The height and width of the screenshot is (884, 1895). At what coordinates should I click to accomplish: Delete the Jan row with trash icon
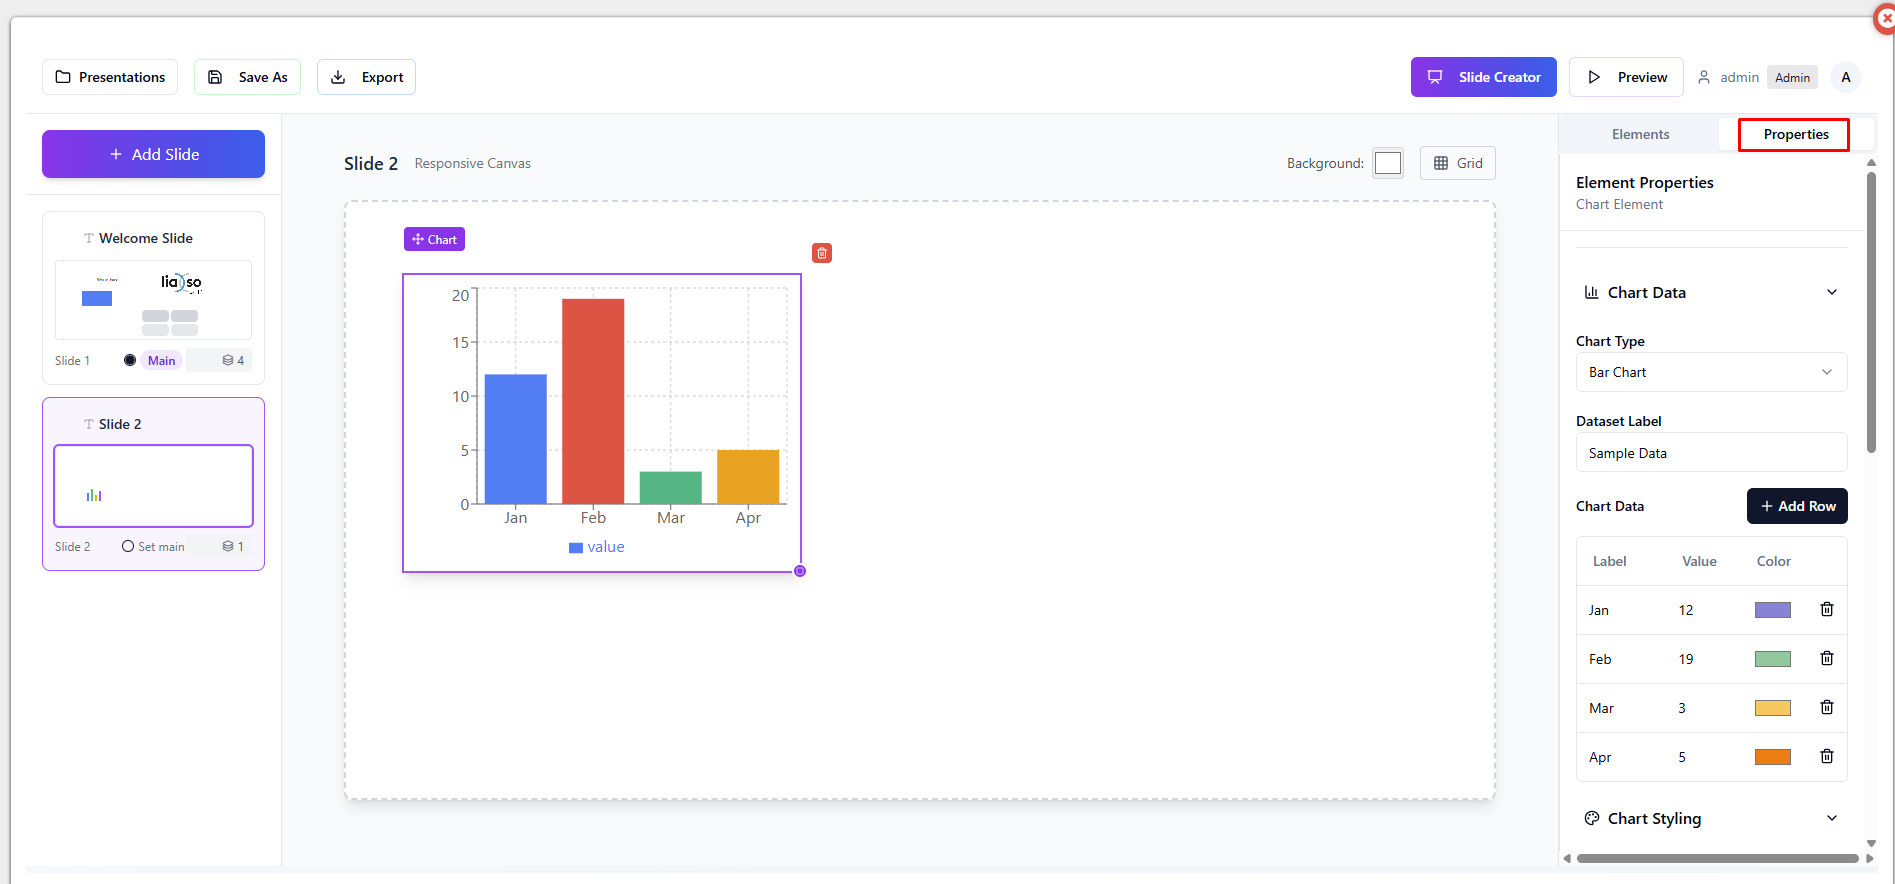[1826, 610]
